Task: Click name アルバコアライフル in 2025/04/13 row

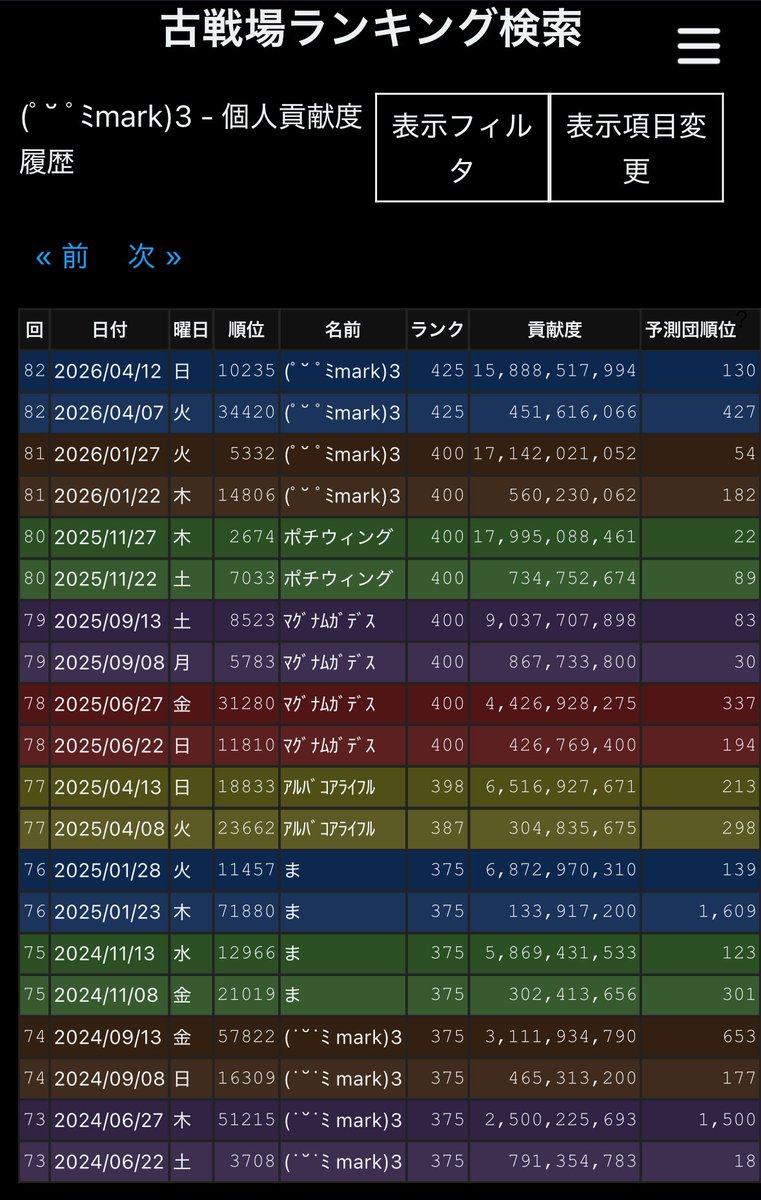Action: [330, 787]
